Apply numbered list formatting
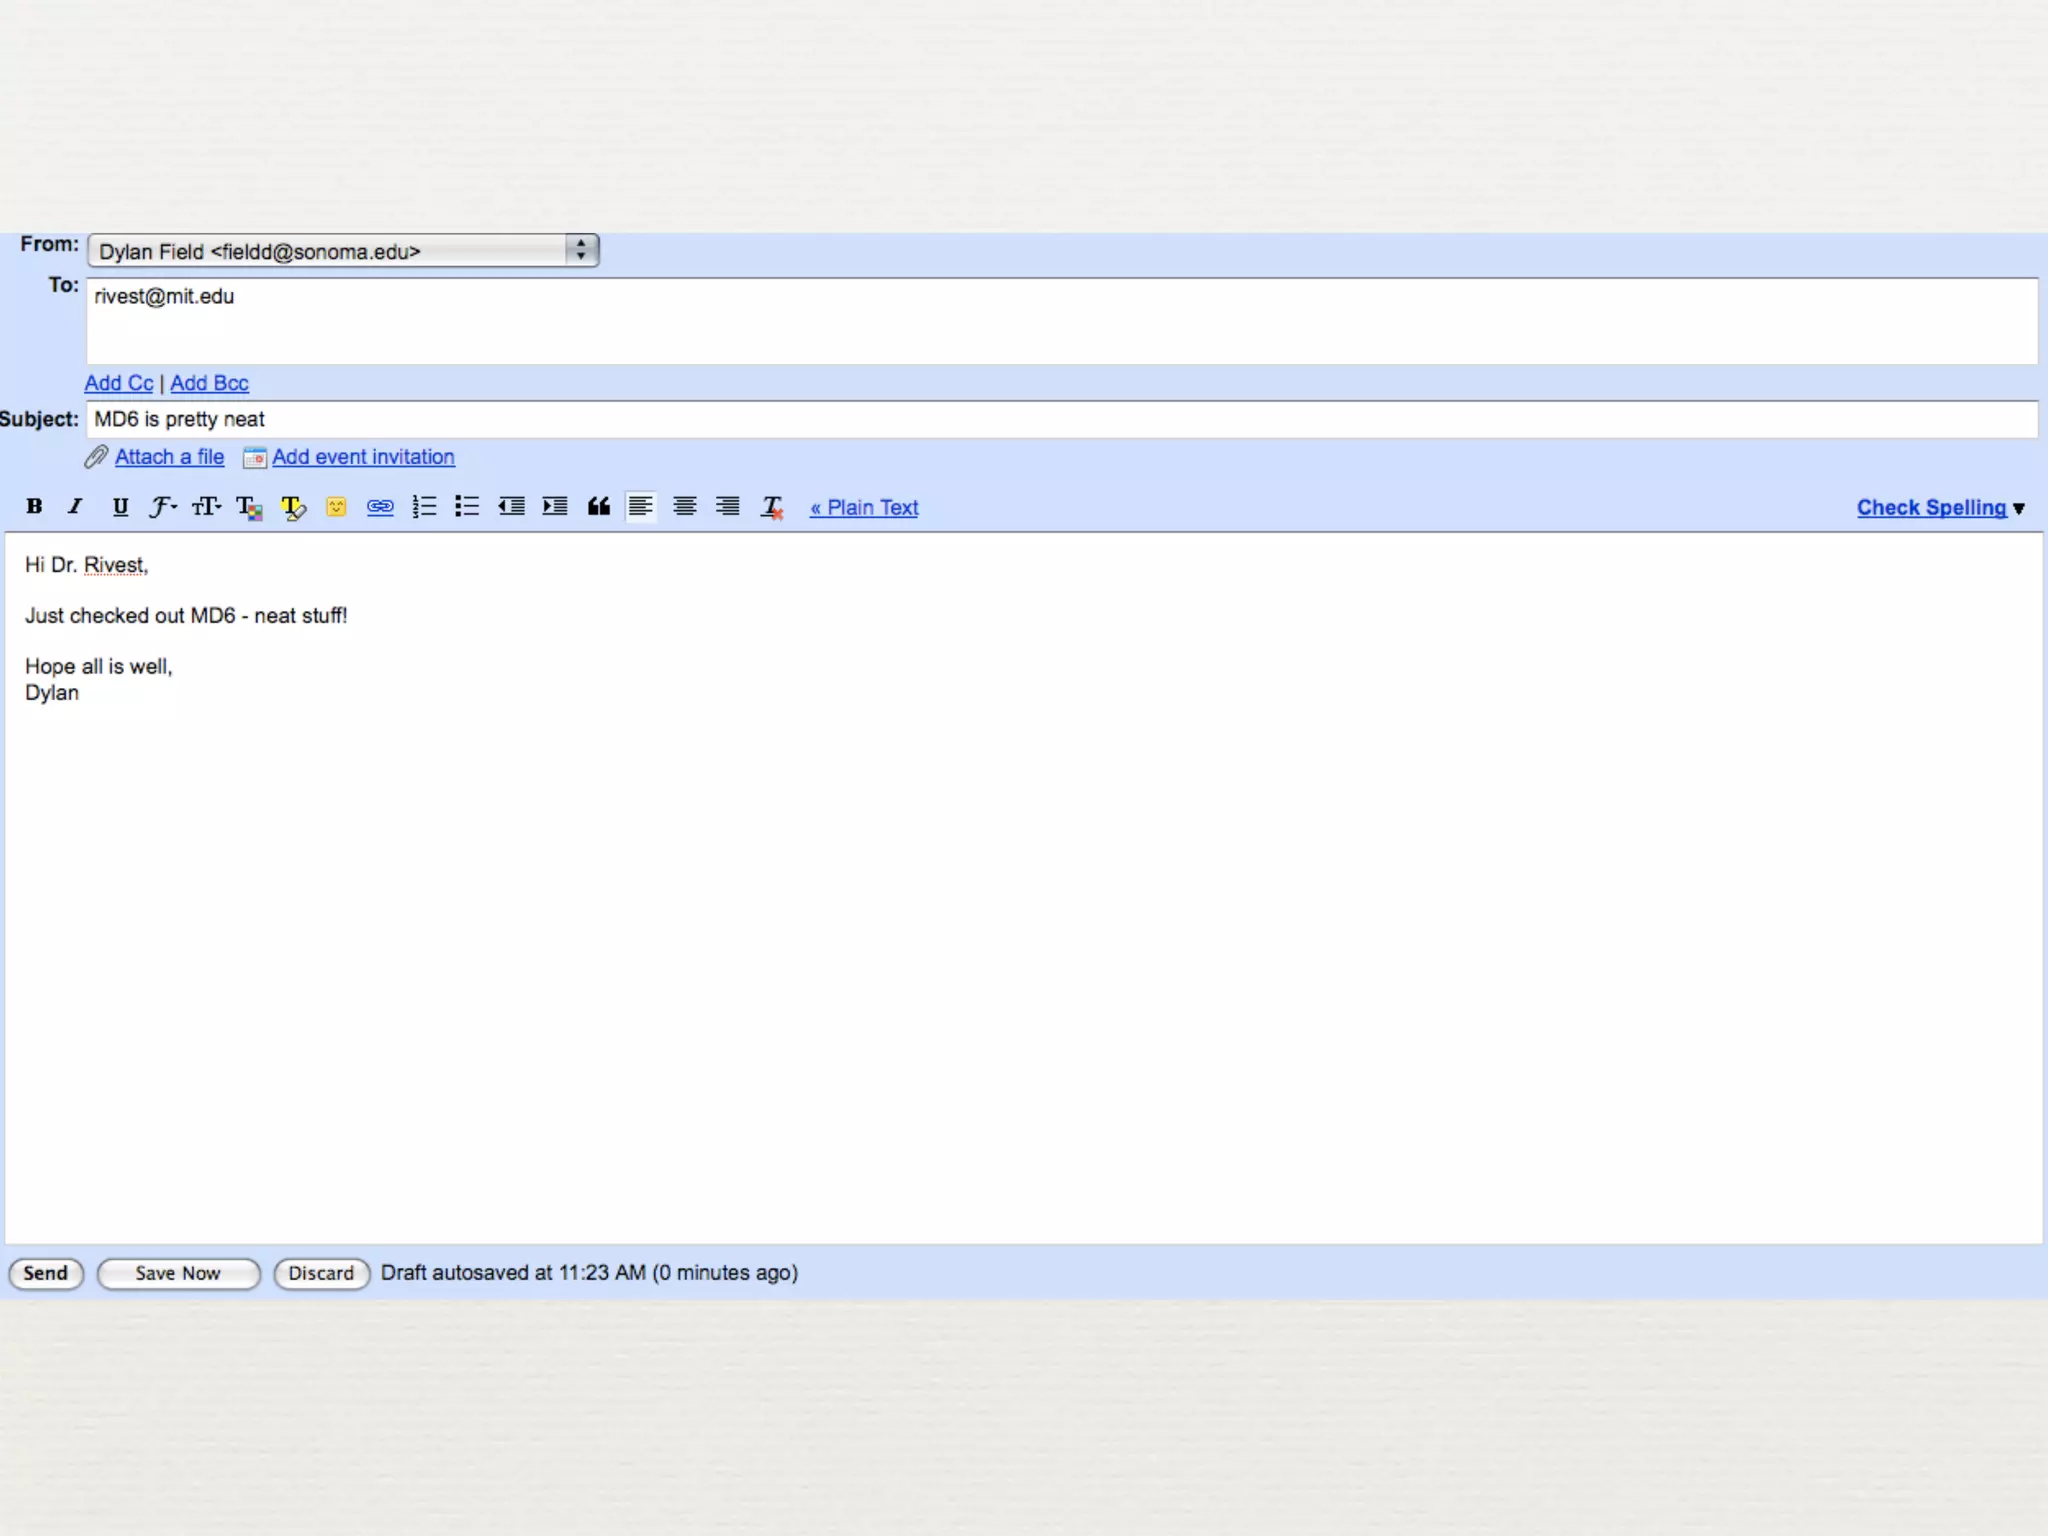This screenshot has width=2048, height=1536. click(424, 507)
